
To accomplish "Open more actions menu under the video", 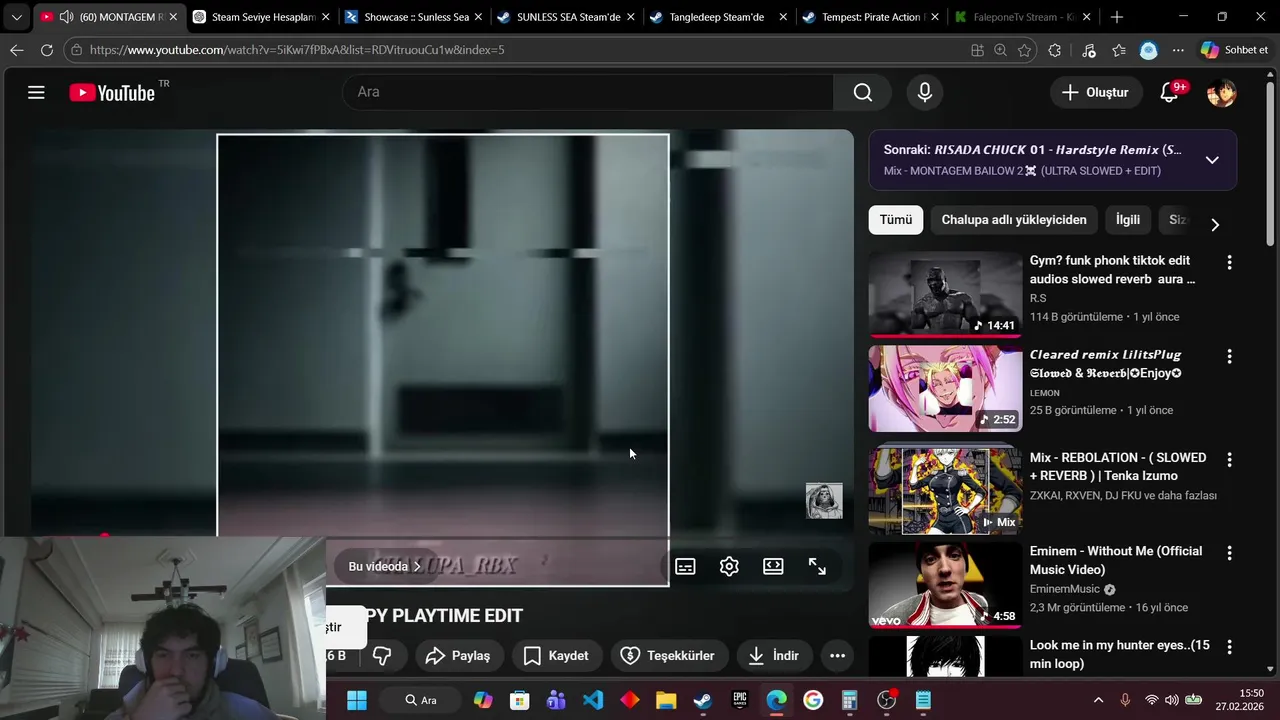I will (x=838, y=656).
